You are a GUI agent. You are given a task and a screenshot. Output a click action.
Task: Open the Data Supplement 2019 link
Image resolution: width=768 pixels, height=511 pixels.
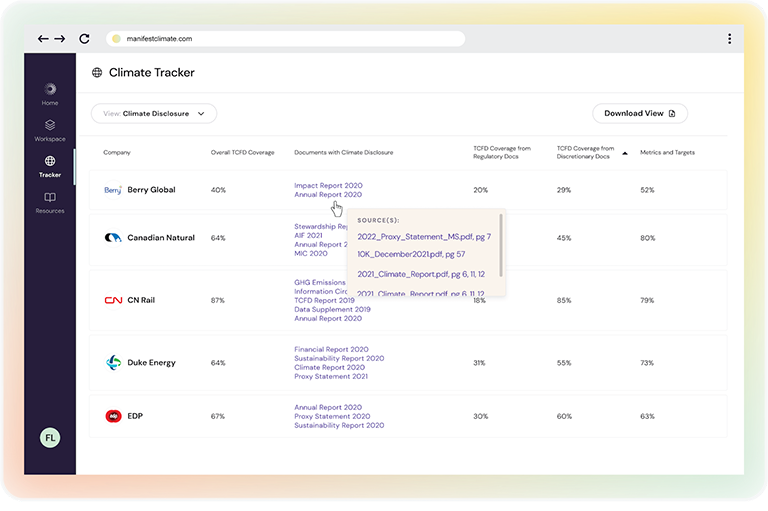point(332,309)
